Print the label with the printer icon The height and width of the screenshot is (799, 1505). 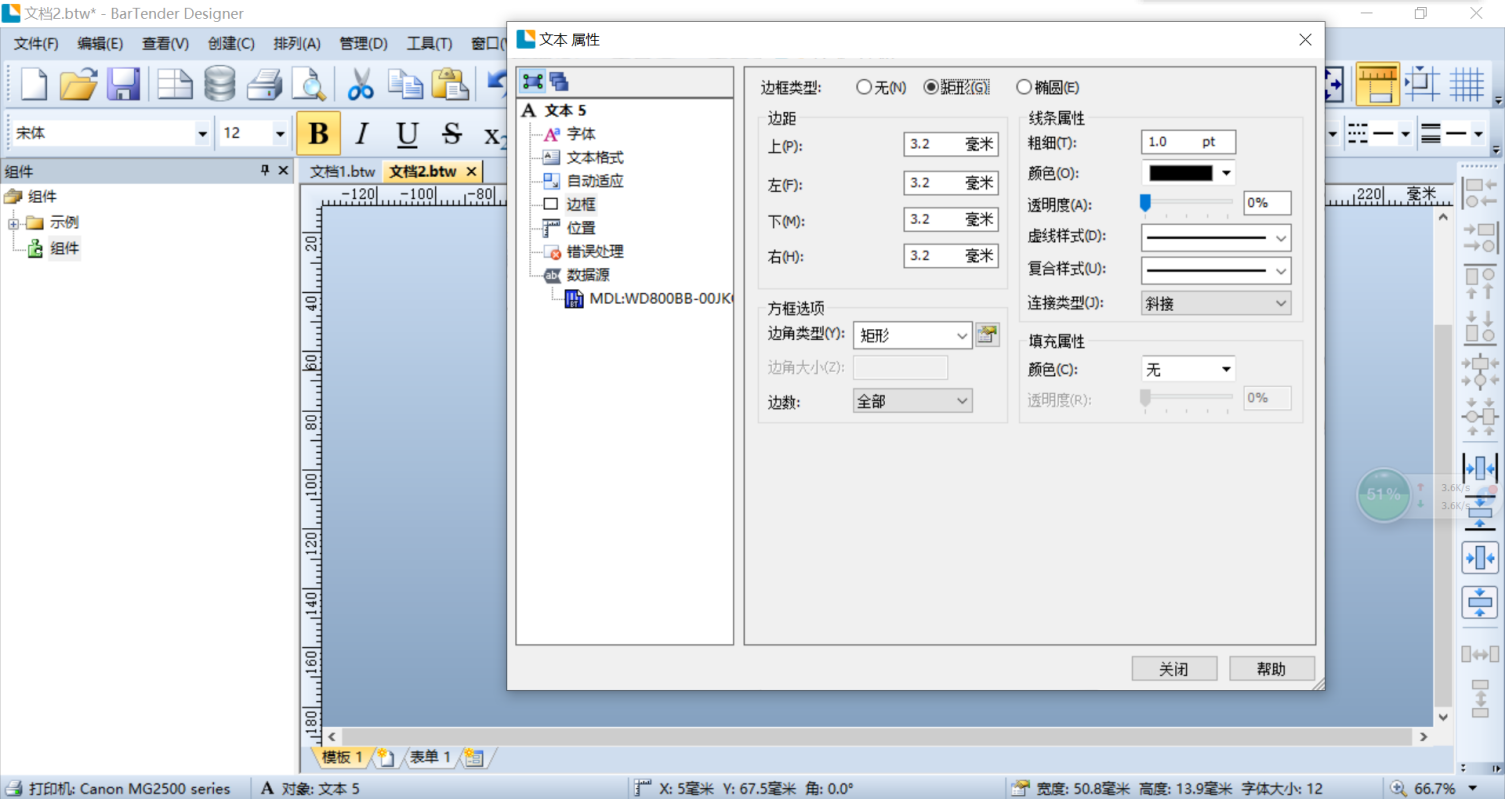click(265, 84)
